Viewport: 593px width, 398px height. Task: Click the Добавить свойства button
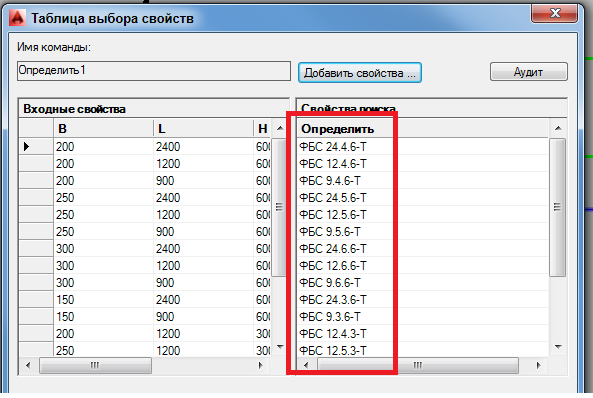pos(360,73)
